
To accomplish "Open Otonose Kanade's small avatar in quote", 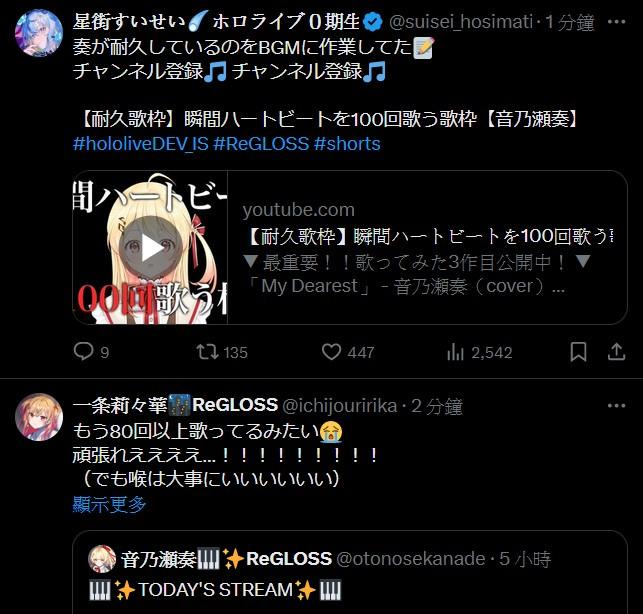I will click(x=102, y=559).
